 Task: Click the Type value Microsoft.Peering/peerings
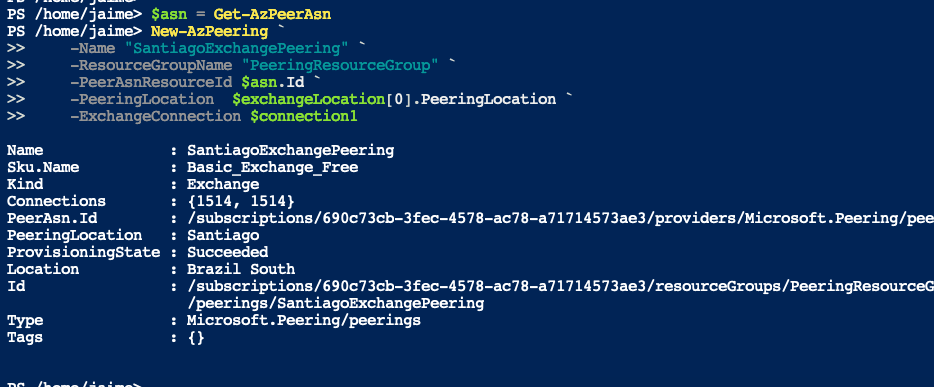(x=304, y=320)
